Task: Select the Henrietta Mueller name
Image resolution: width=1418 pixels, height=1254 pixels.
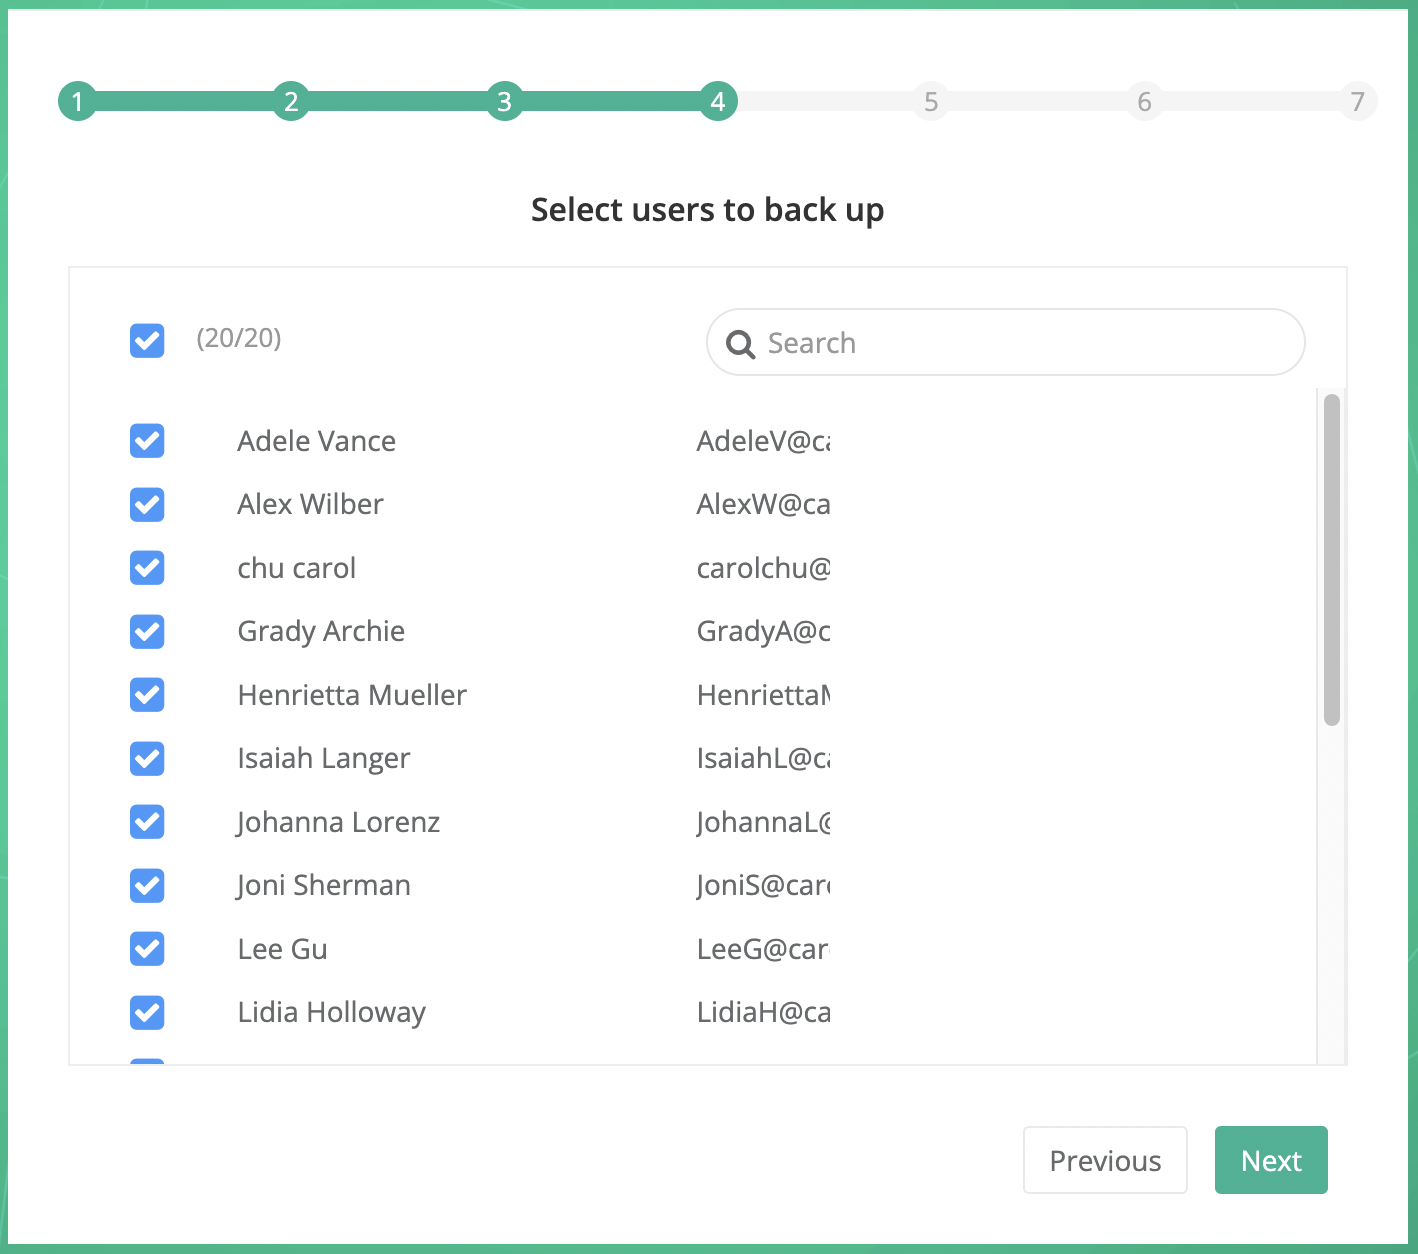Action: [x=352, y=695]
